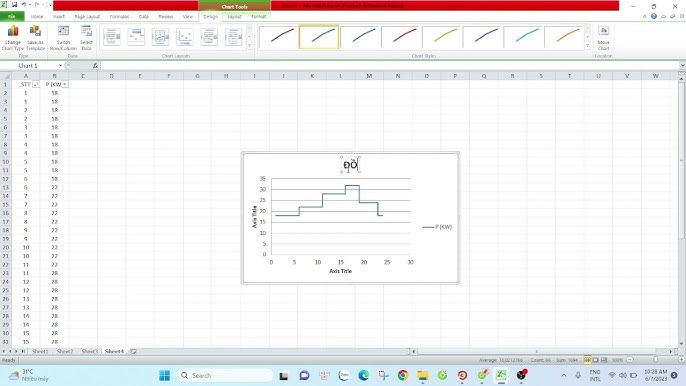Click the Redo arrow icon
686x386 pixels.
coord(37,5)
